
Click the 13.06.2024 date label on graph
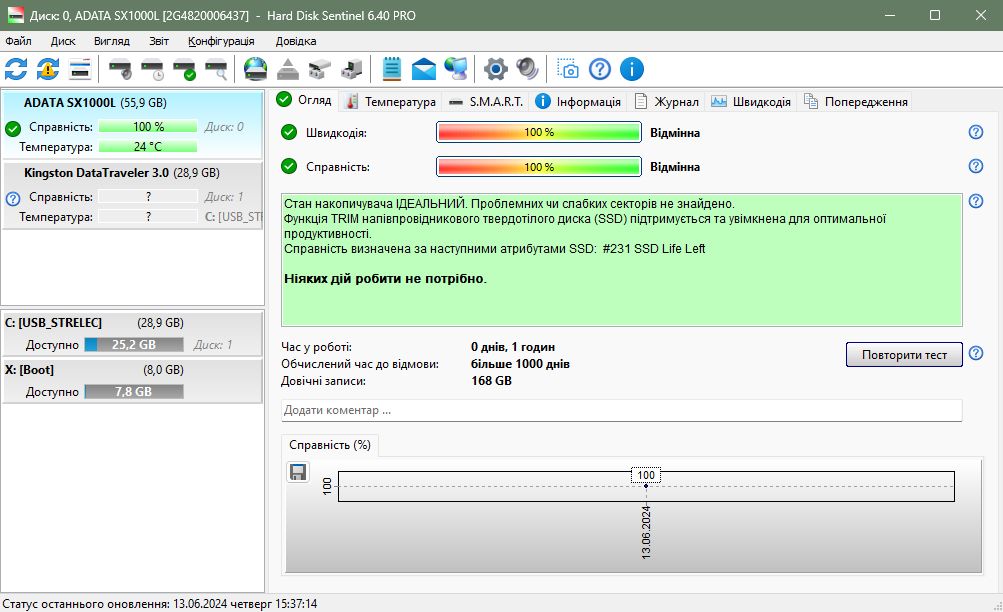point(646,532)
